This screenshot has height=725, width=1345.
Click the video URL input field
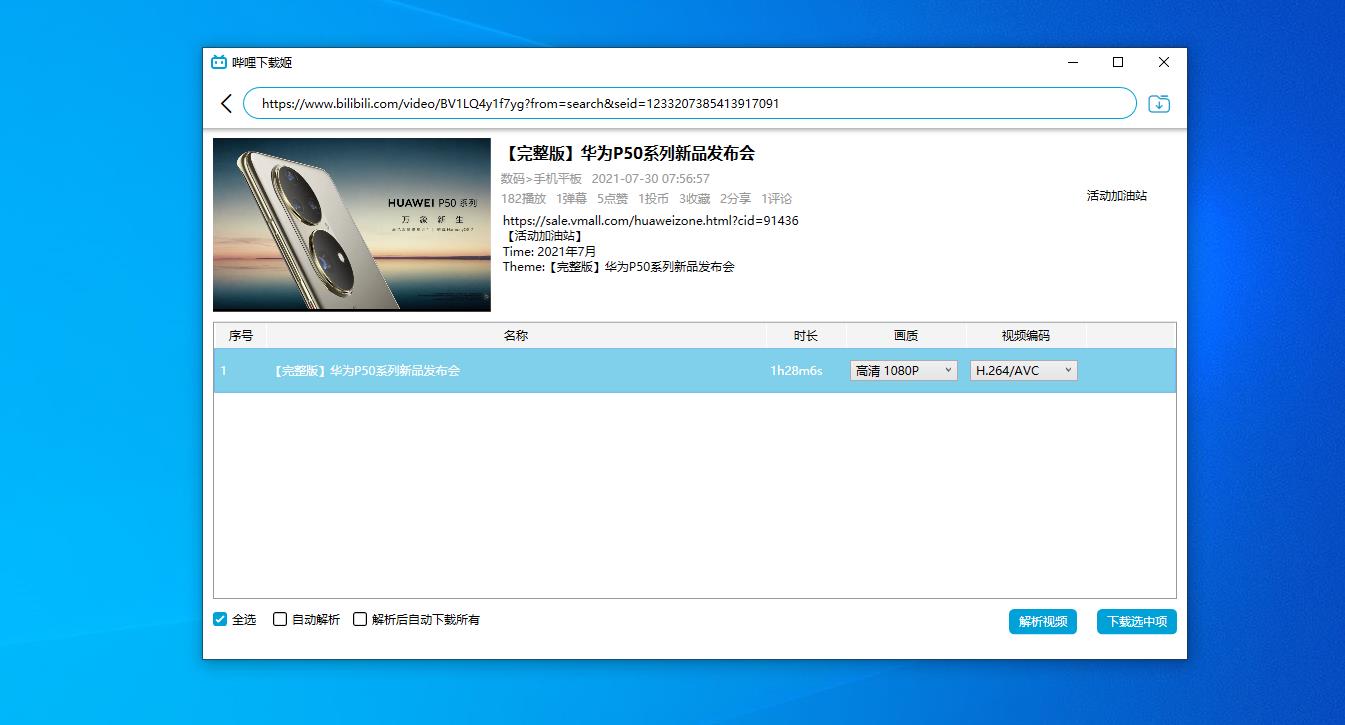point(690,103)
